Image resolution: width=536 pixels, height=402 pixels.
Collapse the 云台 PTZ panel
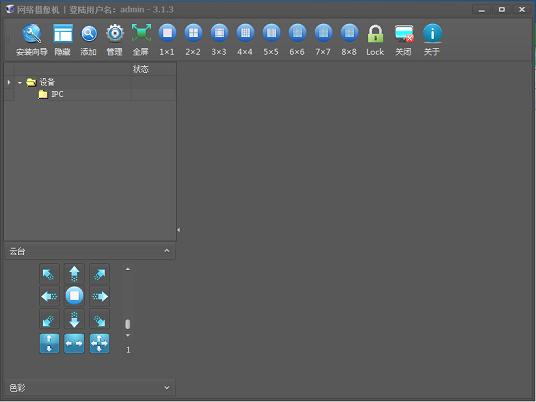[166, 251]
